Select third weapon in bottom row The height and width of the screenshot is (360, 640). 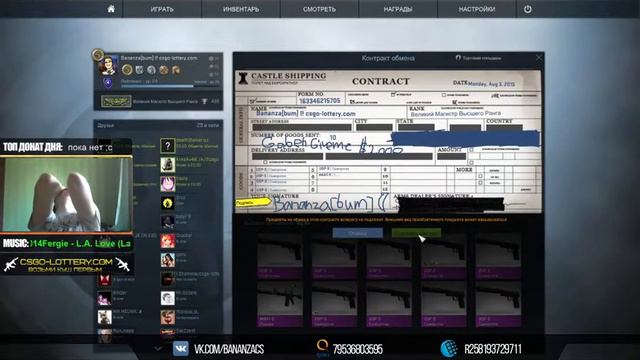click(389, 304)
